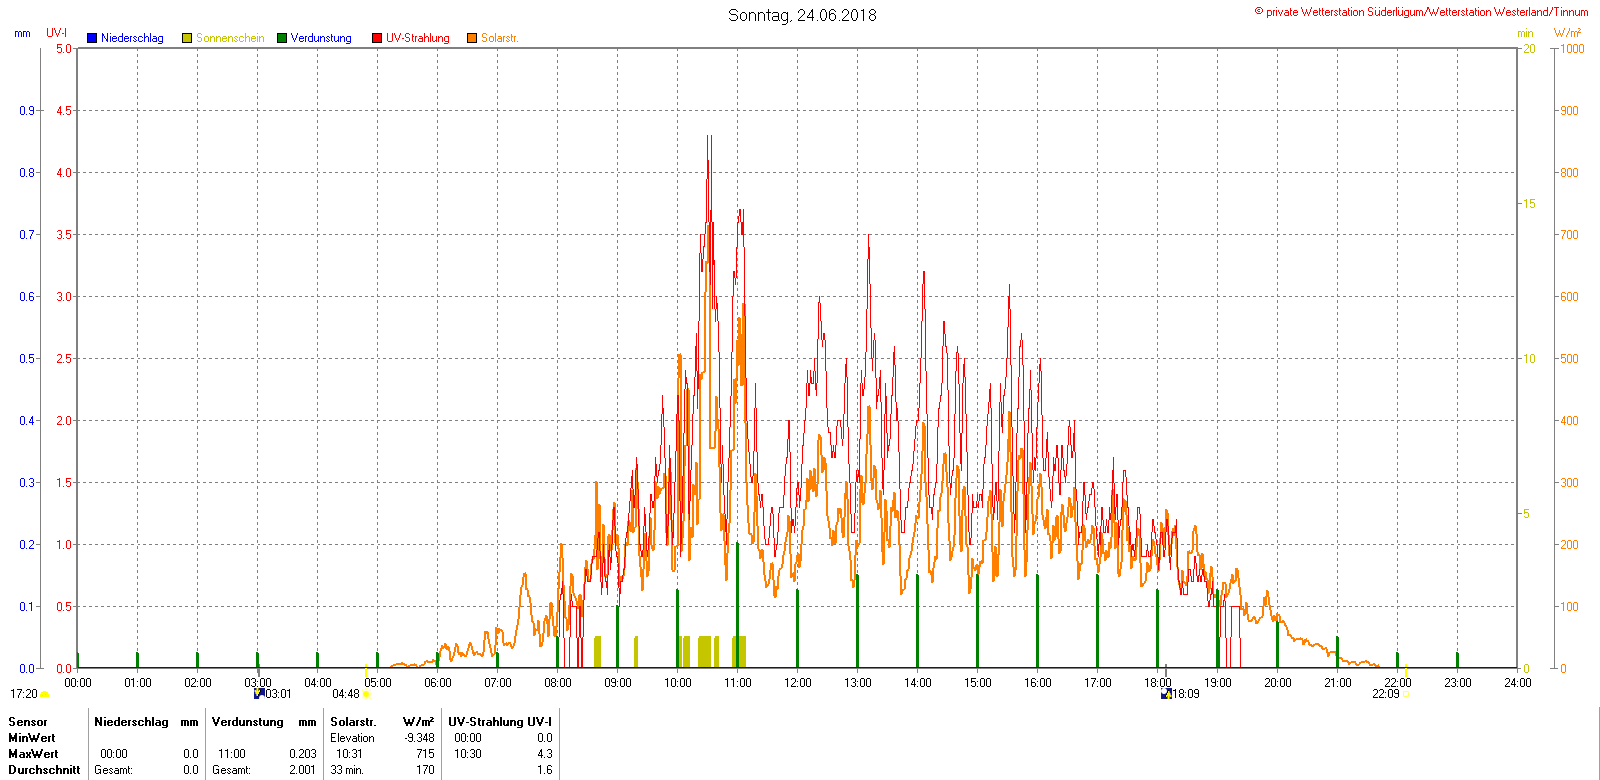The image size is (1600, 780).
Task: Click the chart title Sonntag, 24.06.2018
Action: (802, 15)
